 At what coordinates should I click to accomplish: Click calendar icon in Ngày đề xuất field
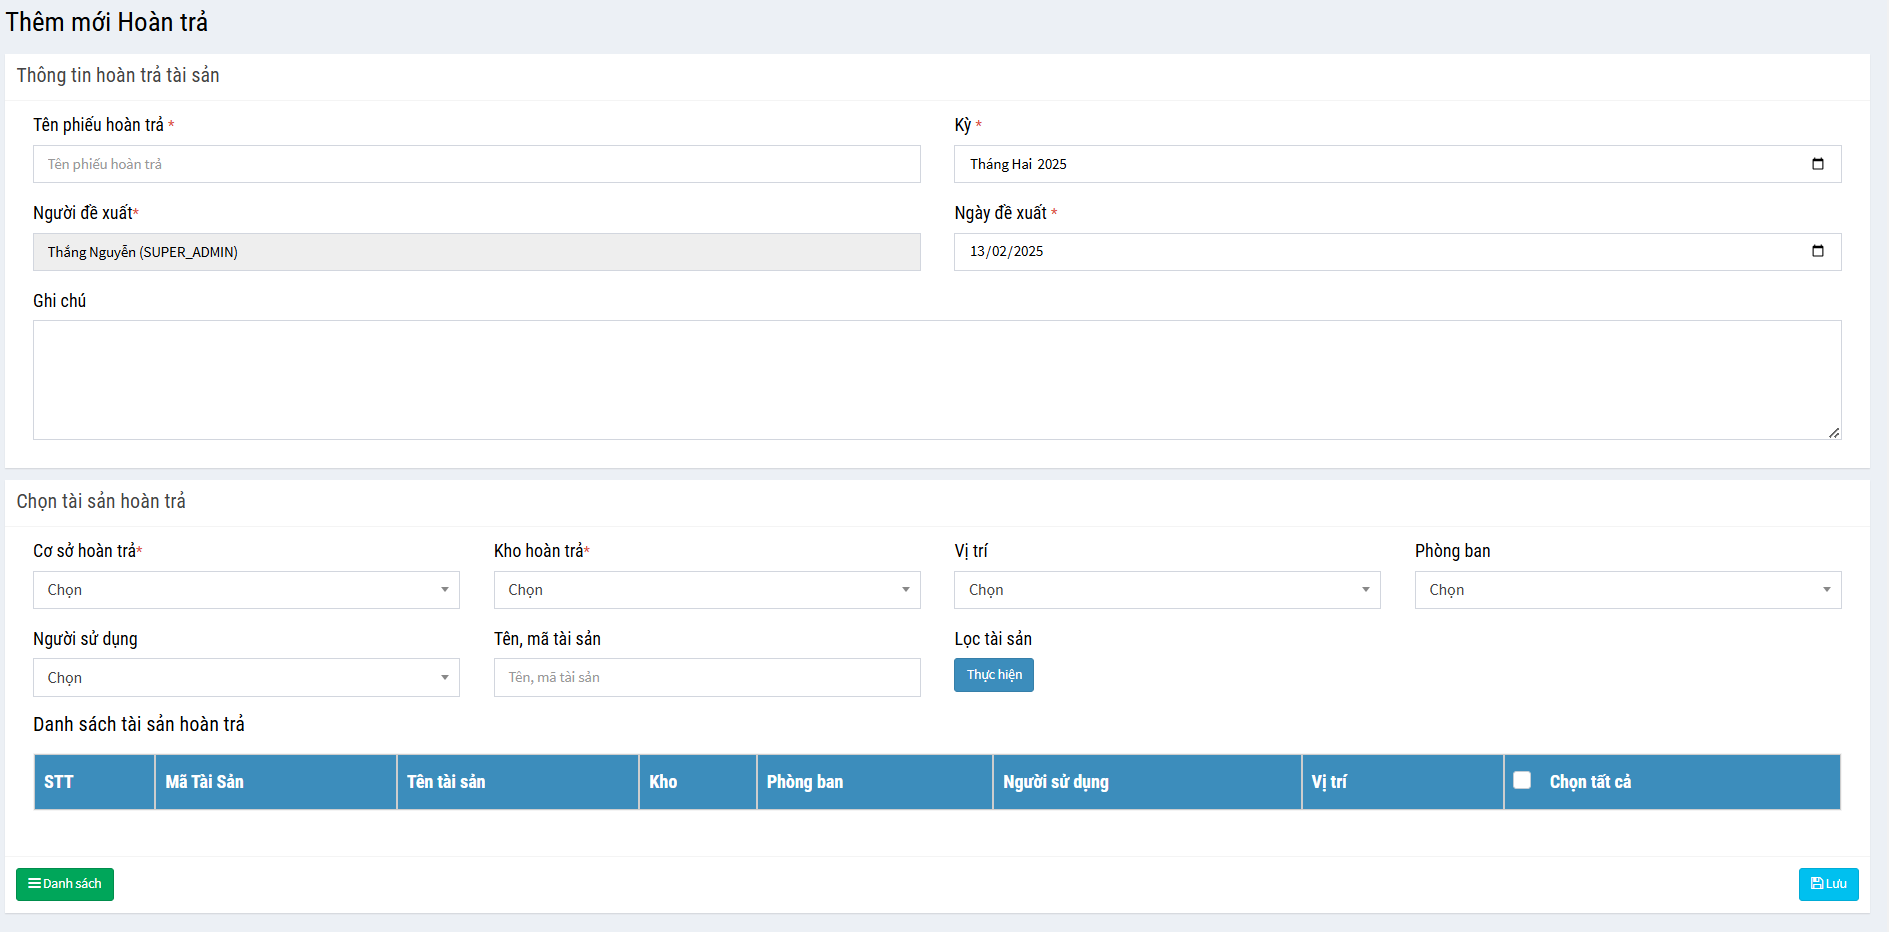click(1817, 251)
